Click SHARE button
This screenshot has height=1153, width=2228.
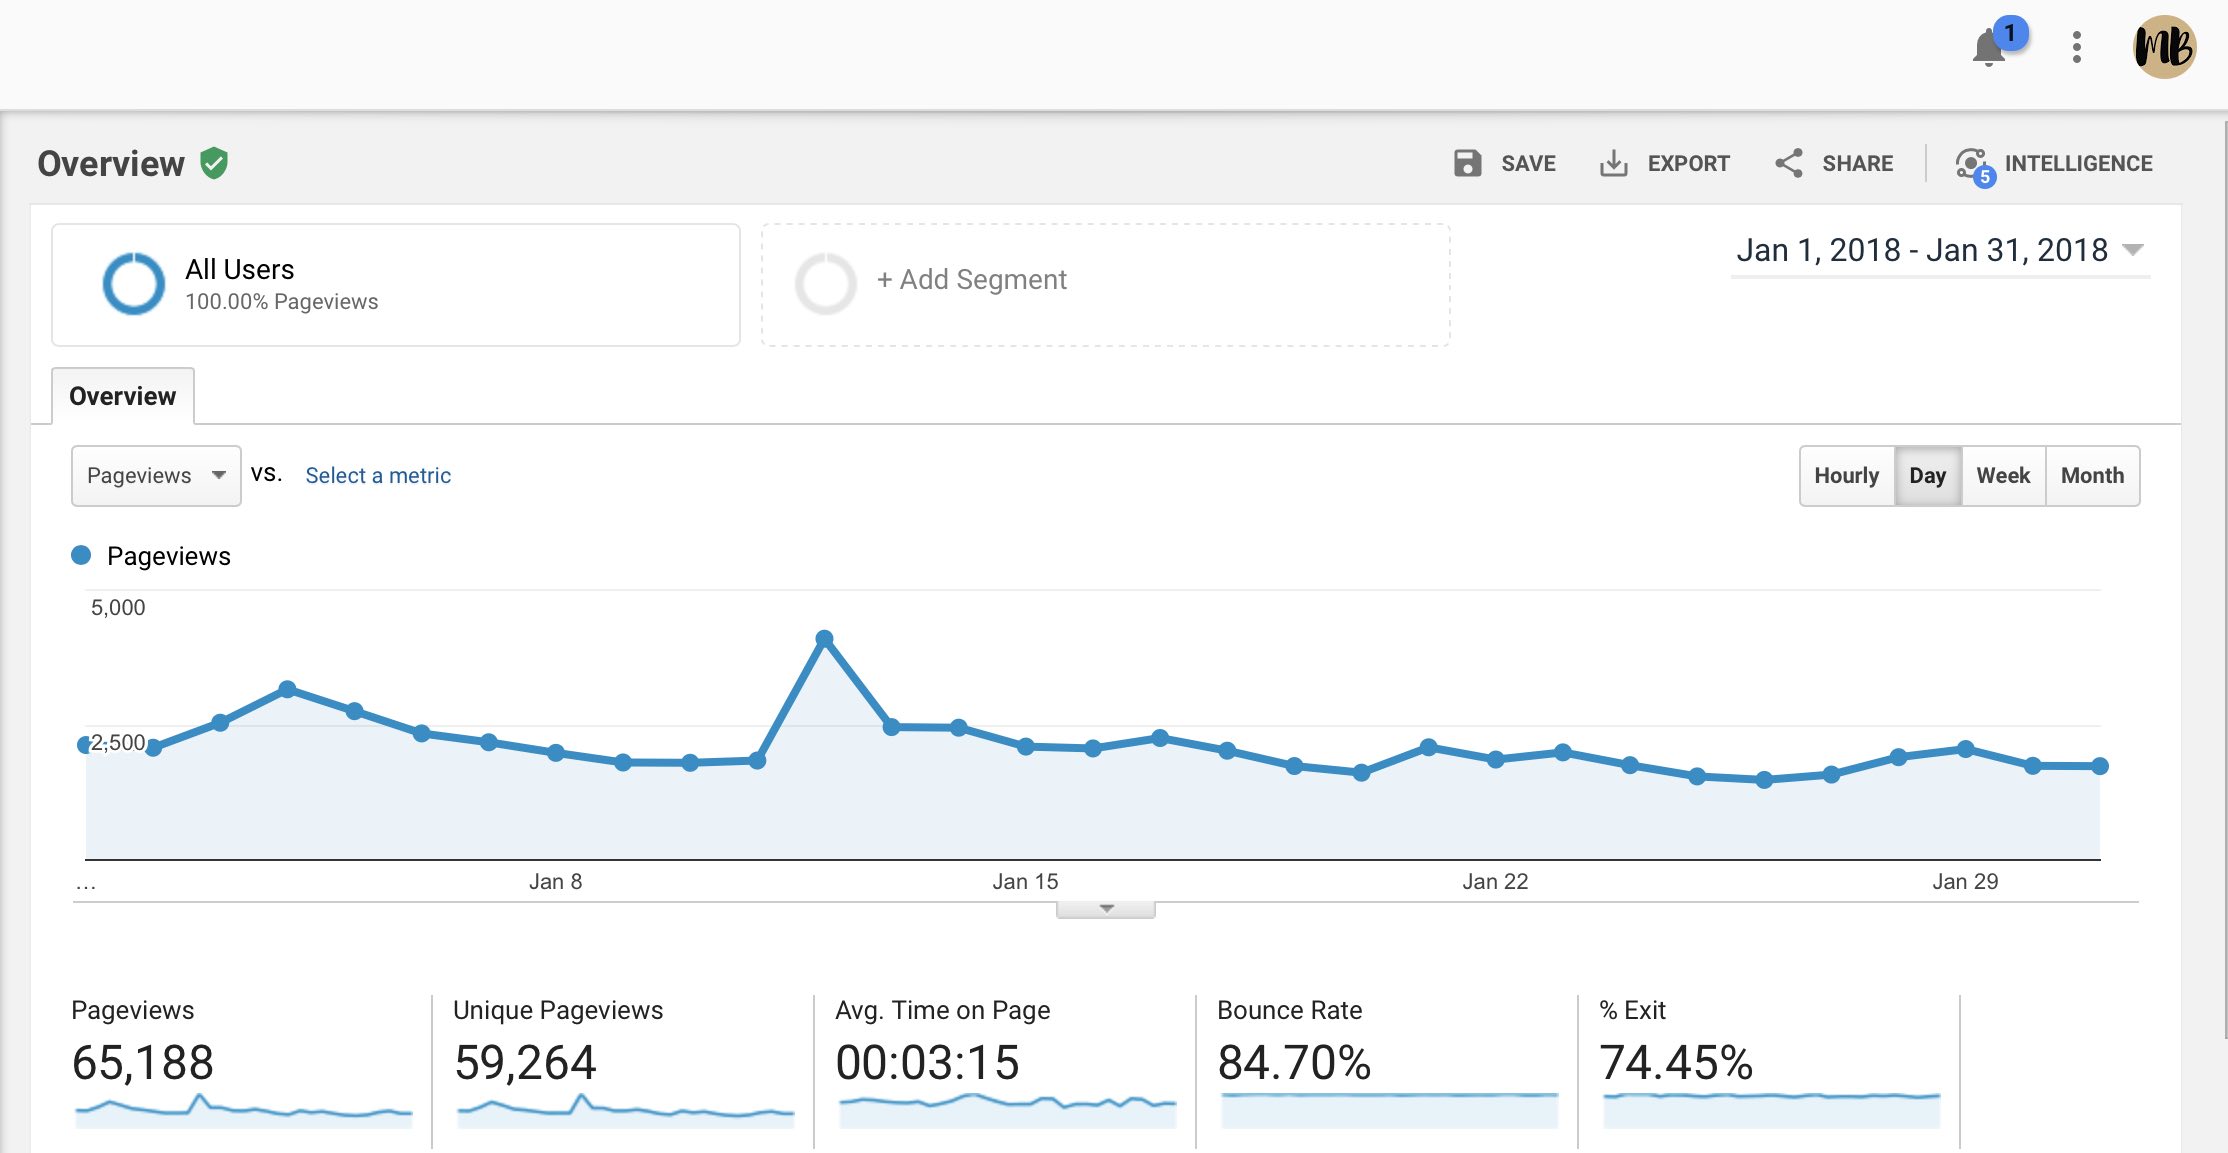coord(1834,163)
